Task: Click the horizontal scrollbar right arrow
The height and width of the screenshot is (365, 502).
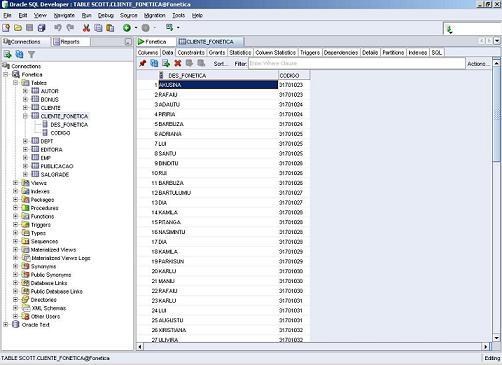Action: (x=485, y=347)
